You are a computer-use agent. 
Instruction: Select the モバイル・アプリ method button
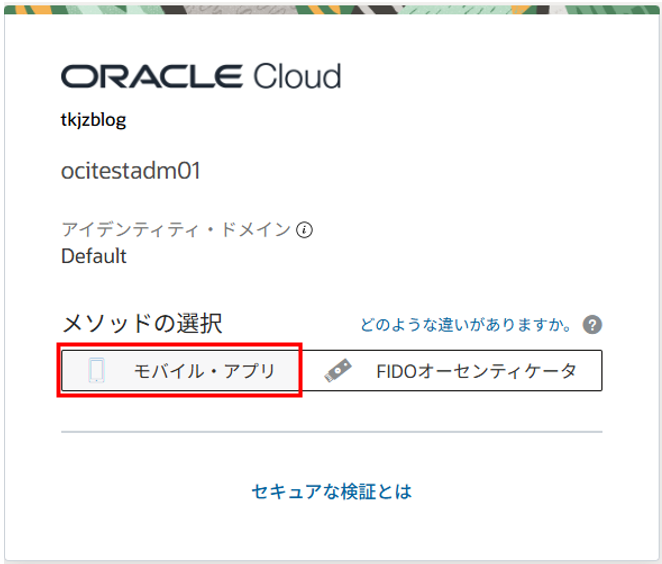pos(181,371)
